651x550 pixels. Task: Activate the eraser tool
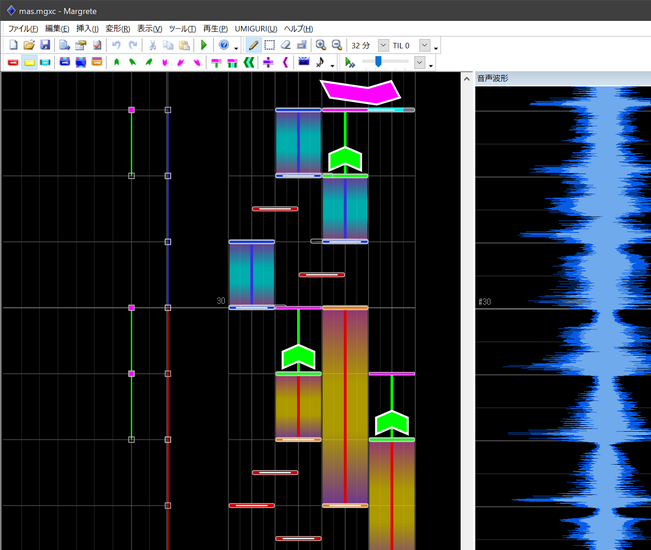click(286, 45)
